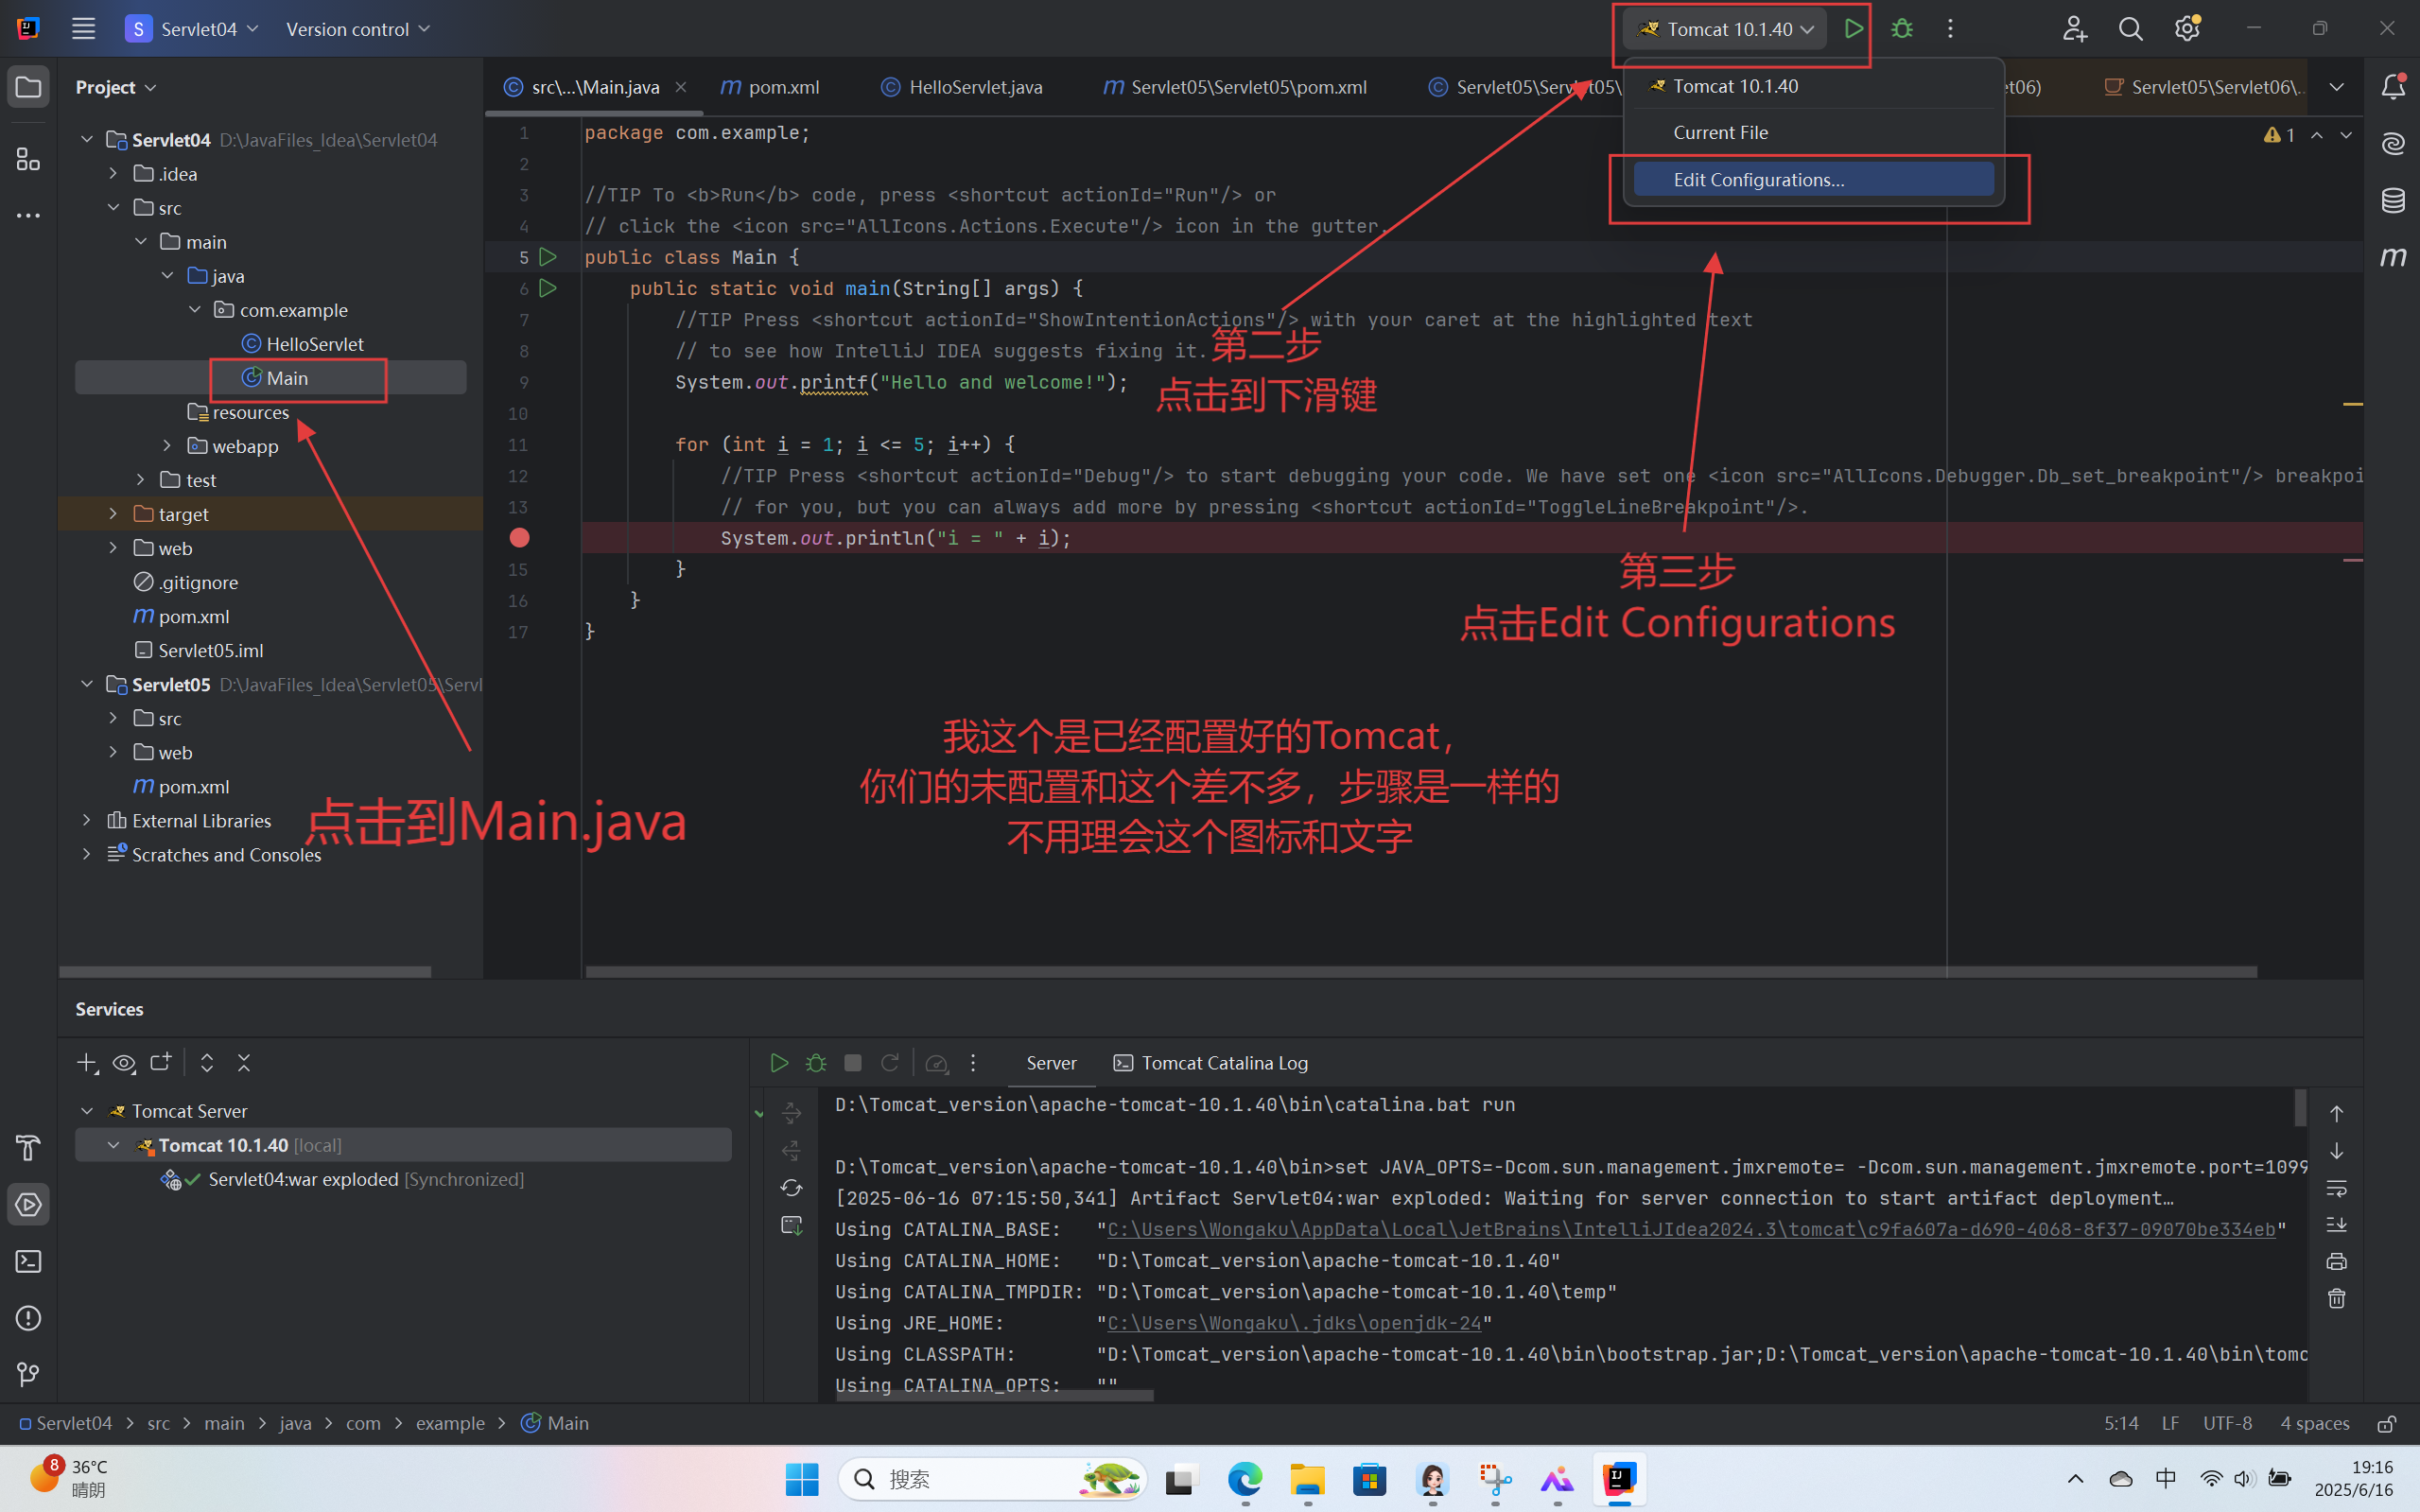Toggle soft-wrap in the console output
This screenshot has height=1512, width=2420.
[2336, 1188]
